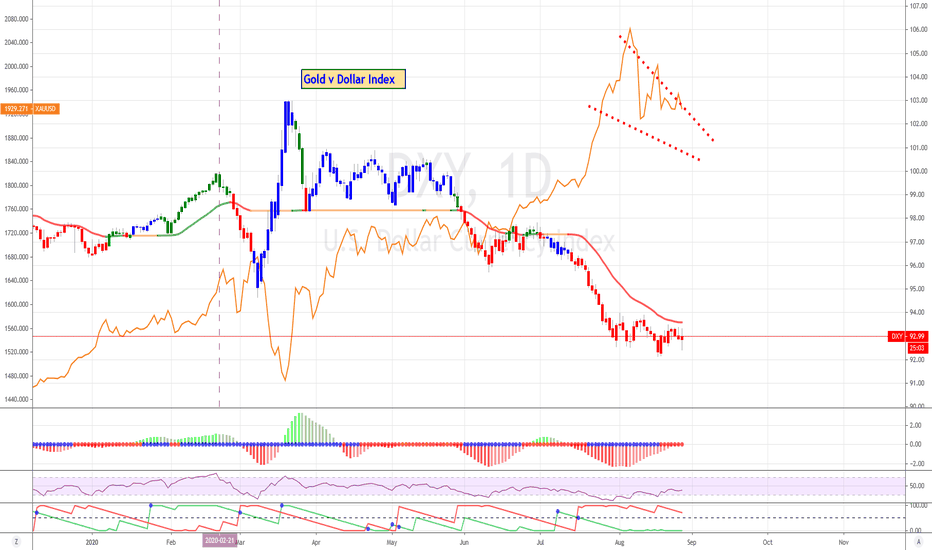
Task: Click the red DXY 92.99 price label
Action: tap(908, 337)
